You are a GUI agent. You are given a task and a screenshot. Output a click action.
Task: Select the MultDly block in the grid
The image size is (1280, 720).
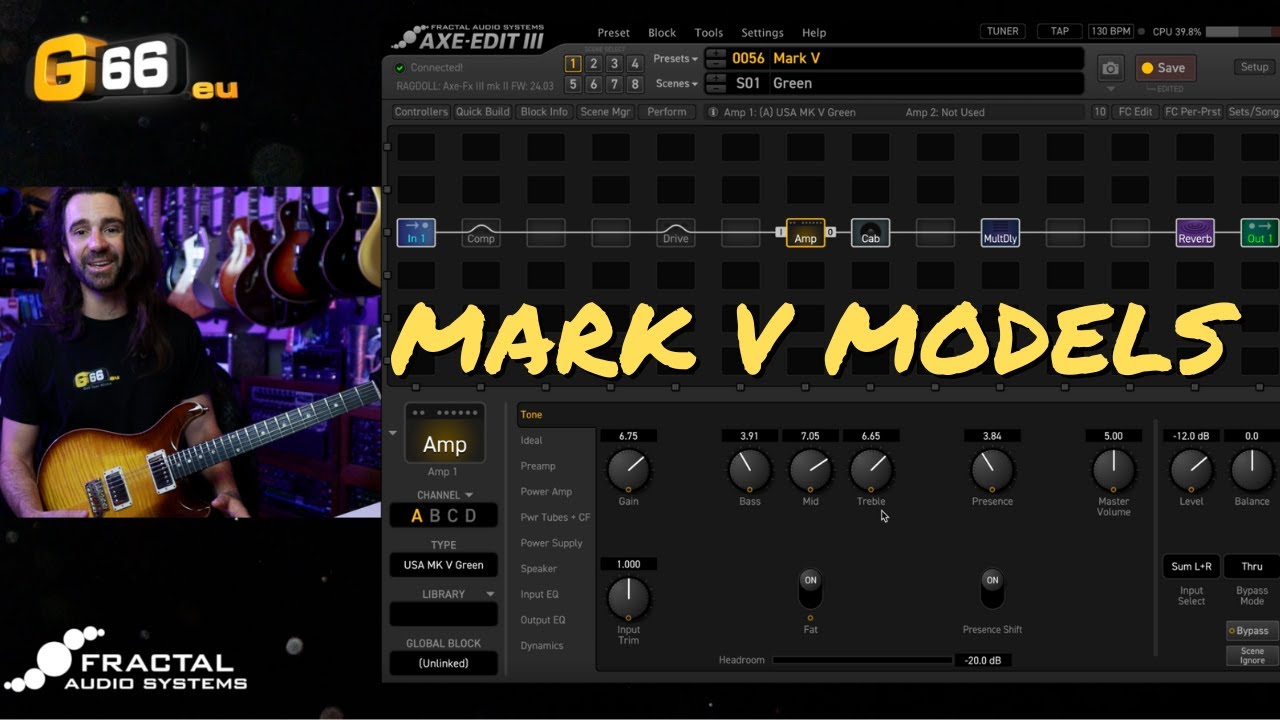pyautogui.click(x=1000, y=233)
